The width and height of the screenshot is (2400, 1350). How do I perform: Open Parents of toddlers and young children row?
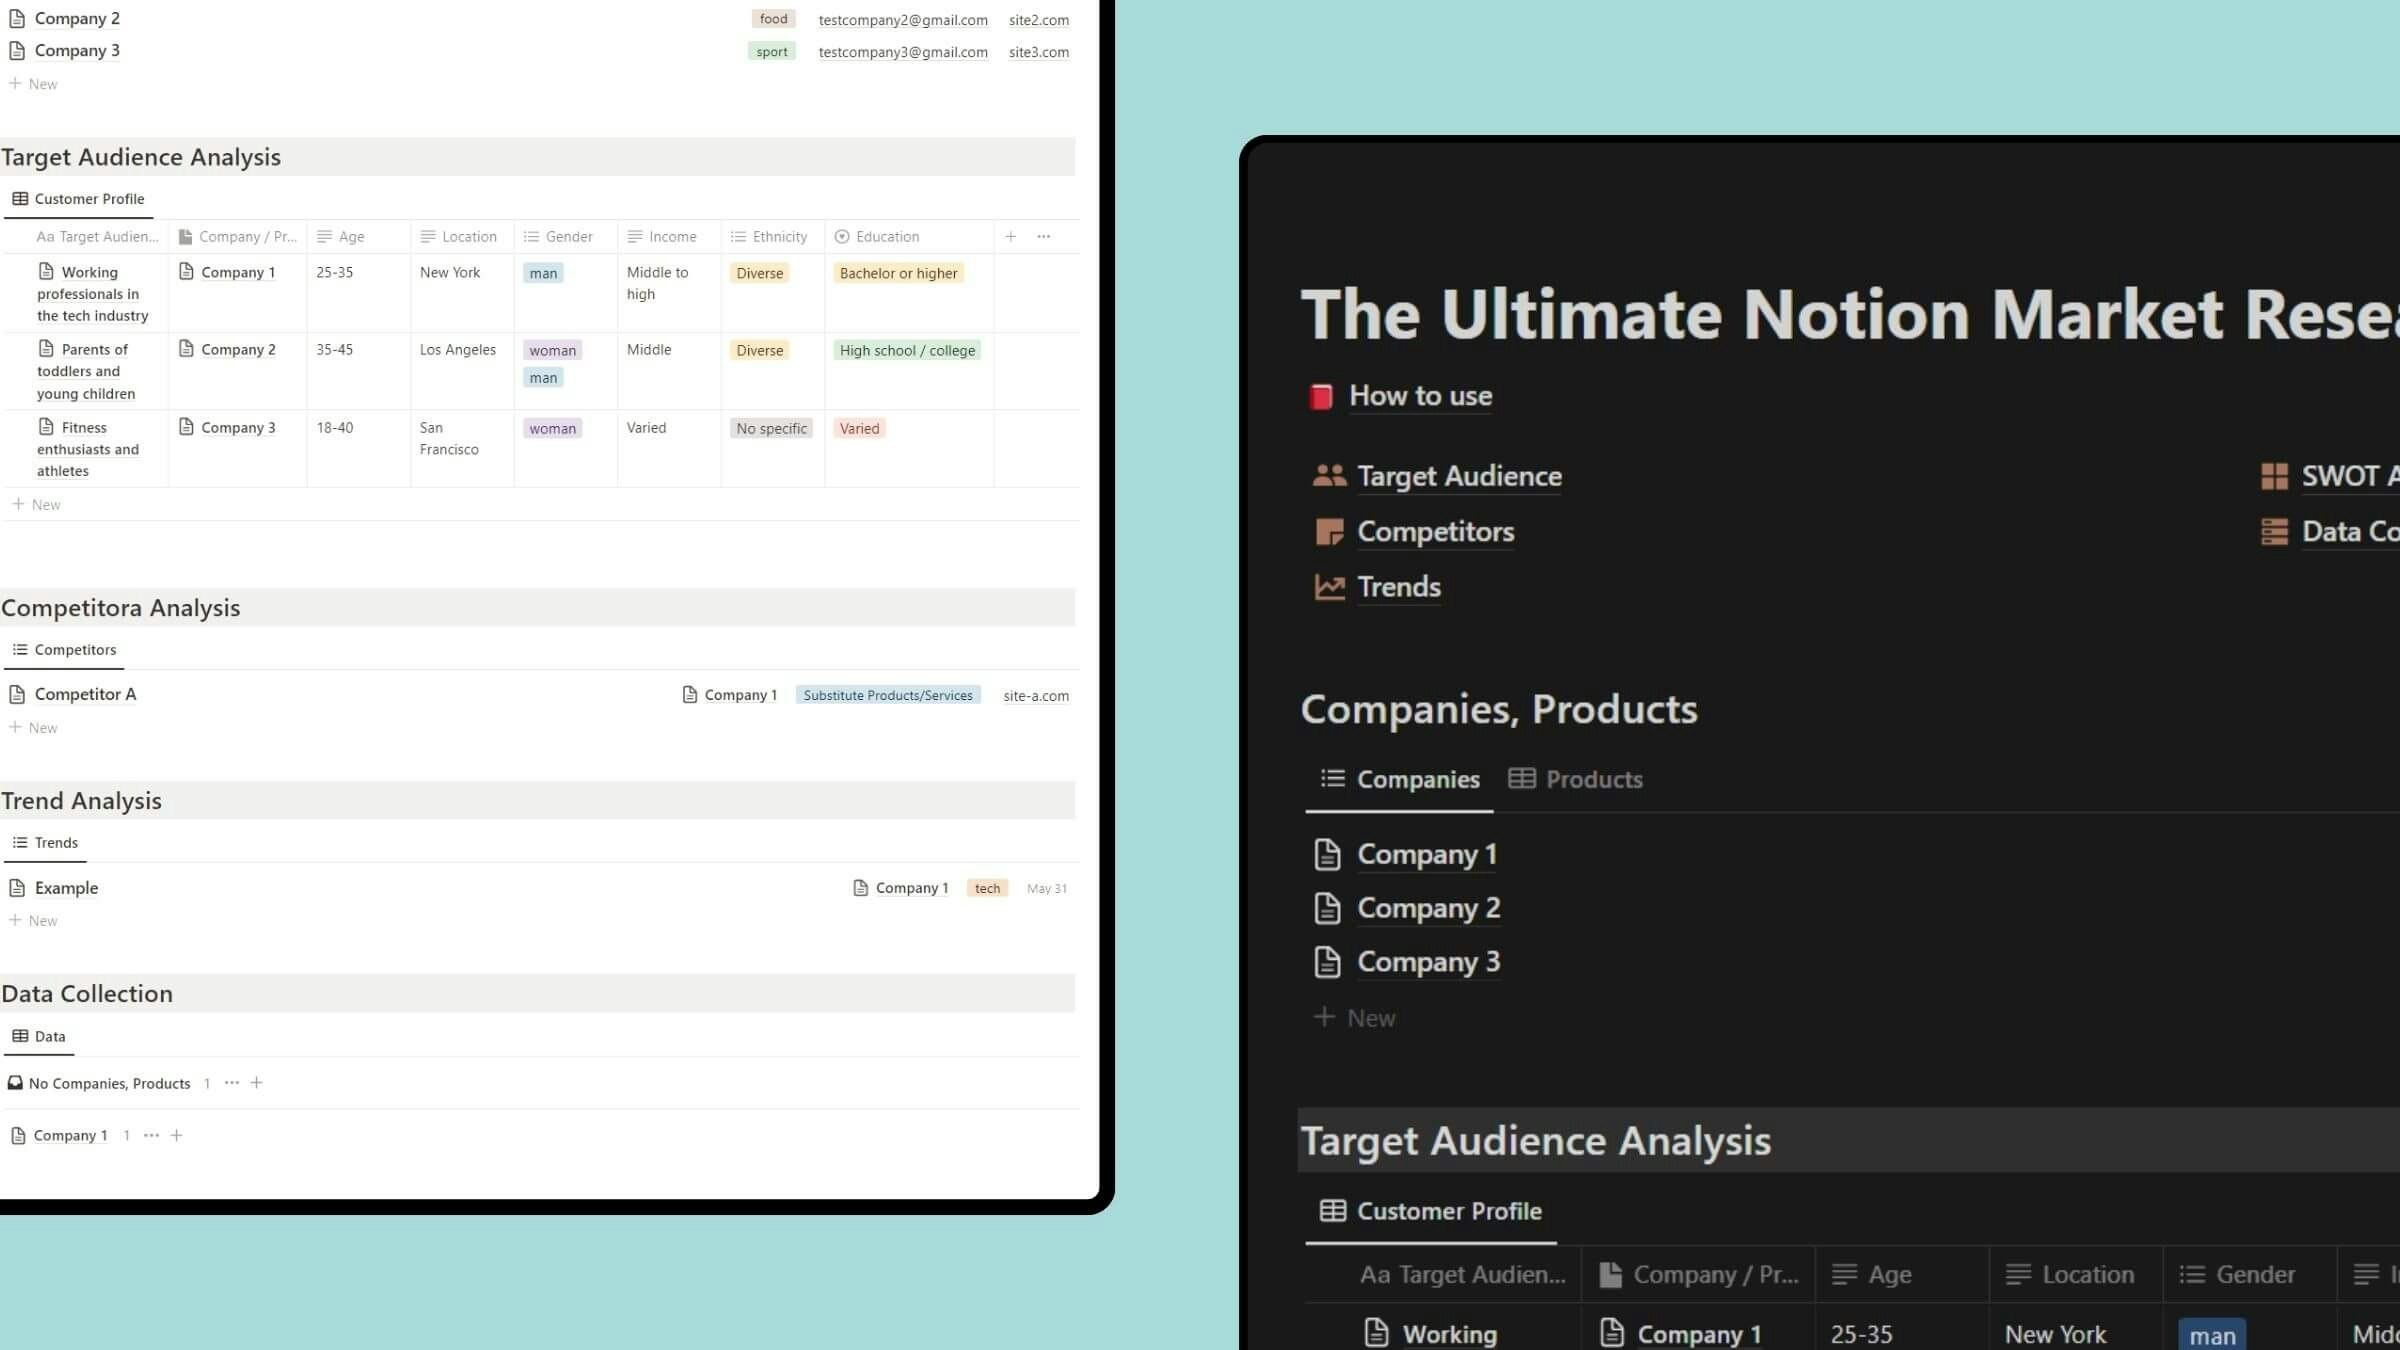[86, 371]
